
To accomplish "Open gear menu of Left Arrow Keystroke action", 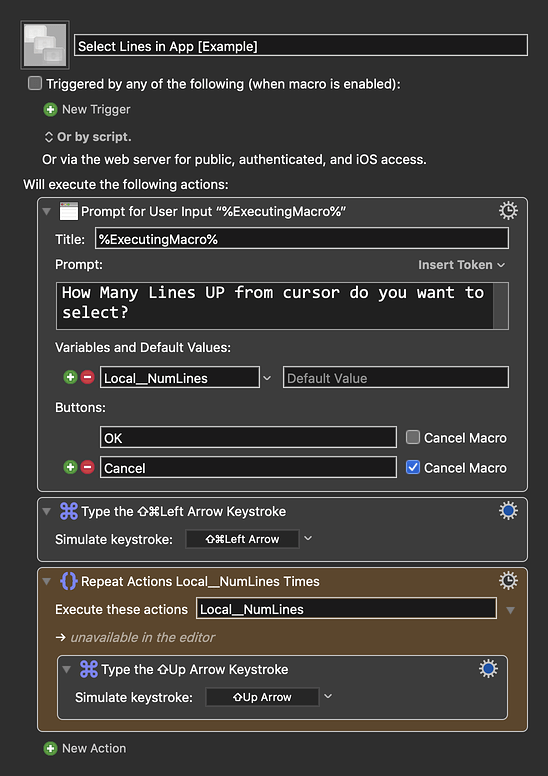I will pos(508,511).
